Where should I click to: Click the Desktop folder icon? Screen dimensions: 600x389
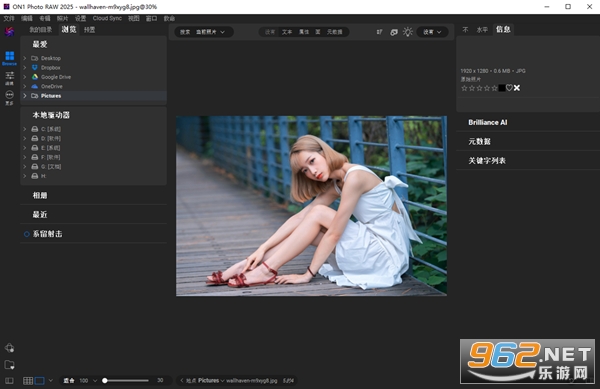click(x=35, y=58)
